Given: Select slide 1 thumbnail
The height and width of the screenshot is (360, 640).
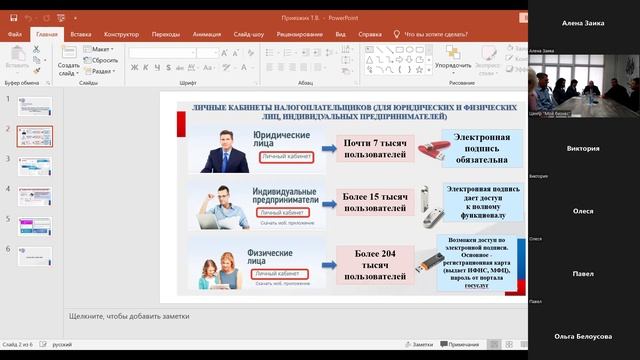Looking at the screenshot, I should coord(35,106).
